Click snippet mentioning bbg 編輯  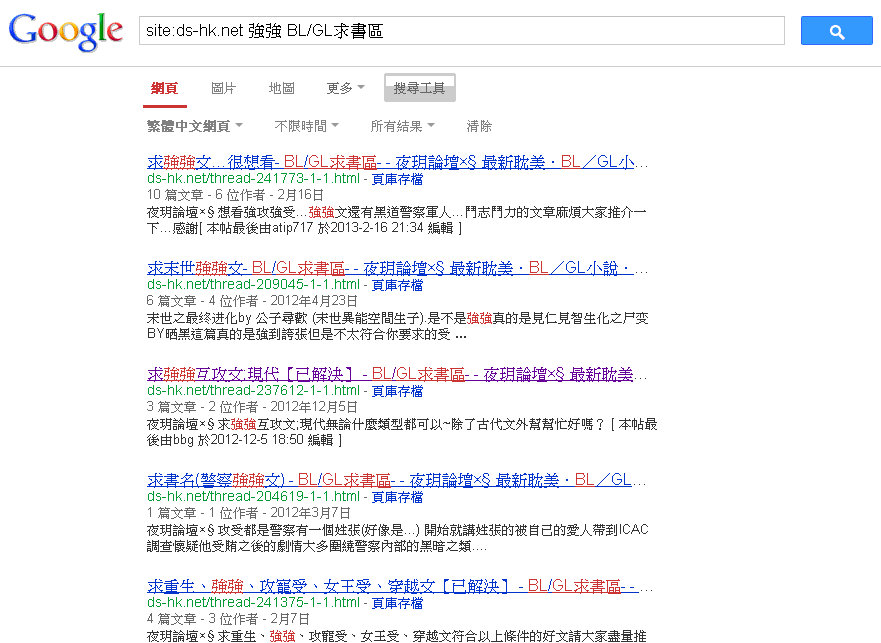[402, 432]
